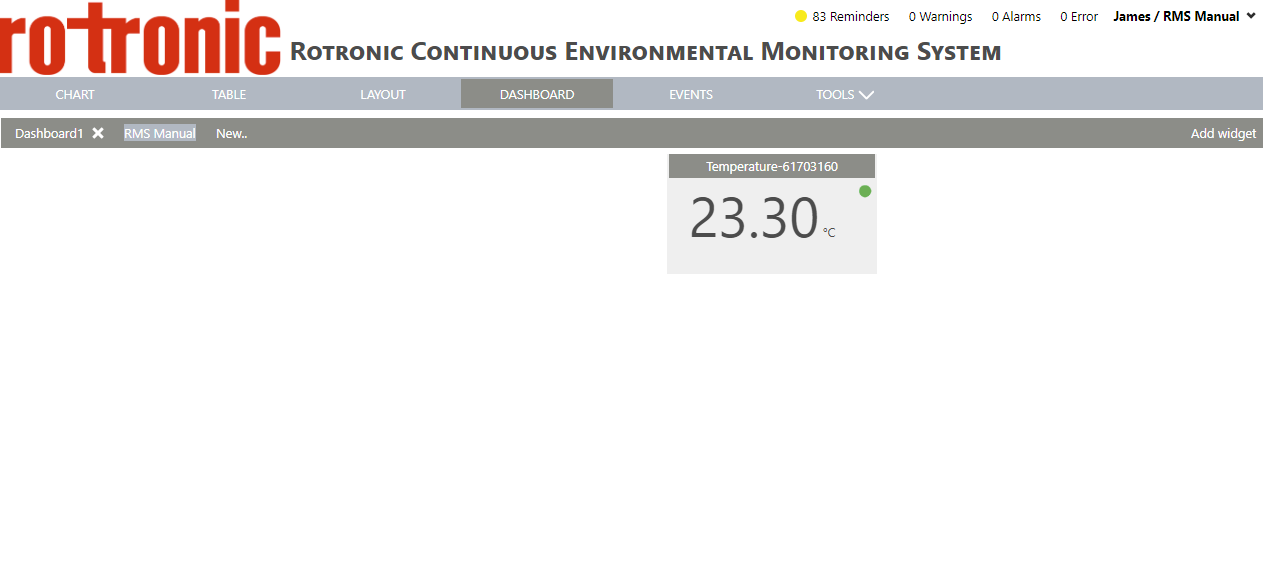Go to the EVENTS tab
Viewport: 1263px width, 582px height.
tap(691, 94)
